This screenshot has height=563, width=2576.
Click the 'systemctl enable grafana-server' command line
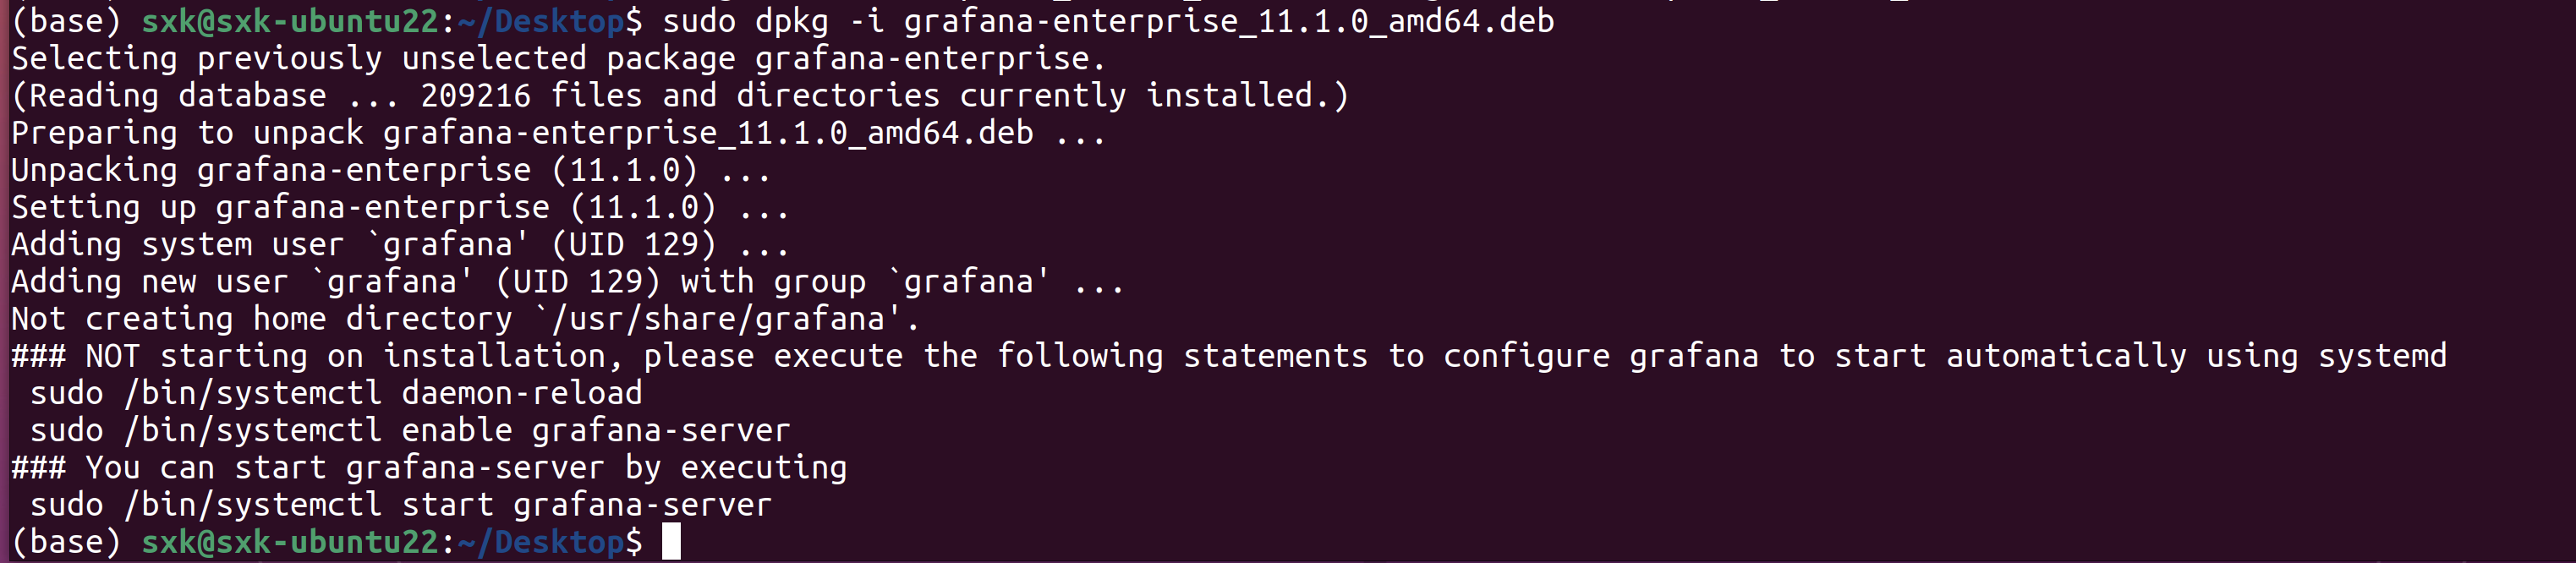click(x=410, y=430)
